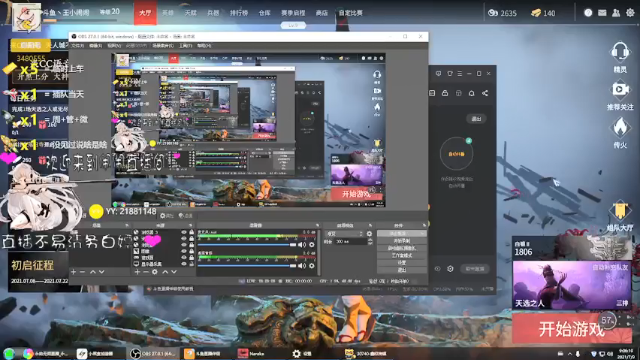Click the 传火 flame icon
Image resolution: width=640 pixels, height=360 pixels.
(x=620, y=127)
